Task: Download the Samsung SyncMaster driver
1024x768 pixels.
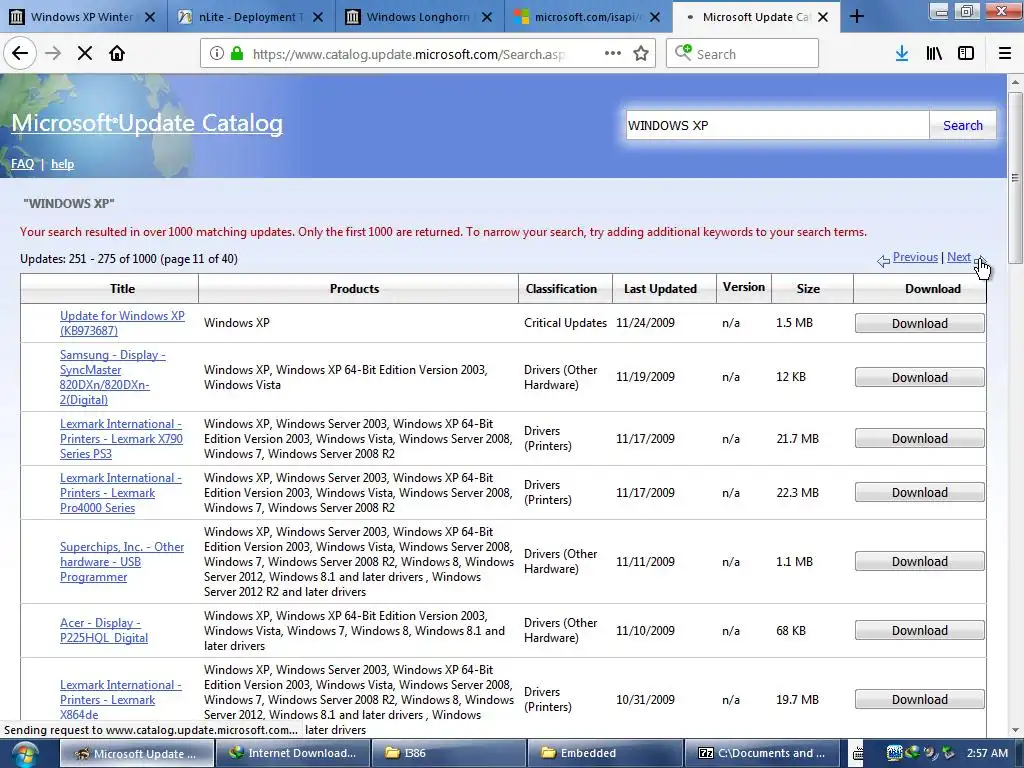Action: pyautogui.click(x=920, y=377)
